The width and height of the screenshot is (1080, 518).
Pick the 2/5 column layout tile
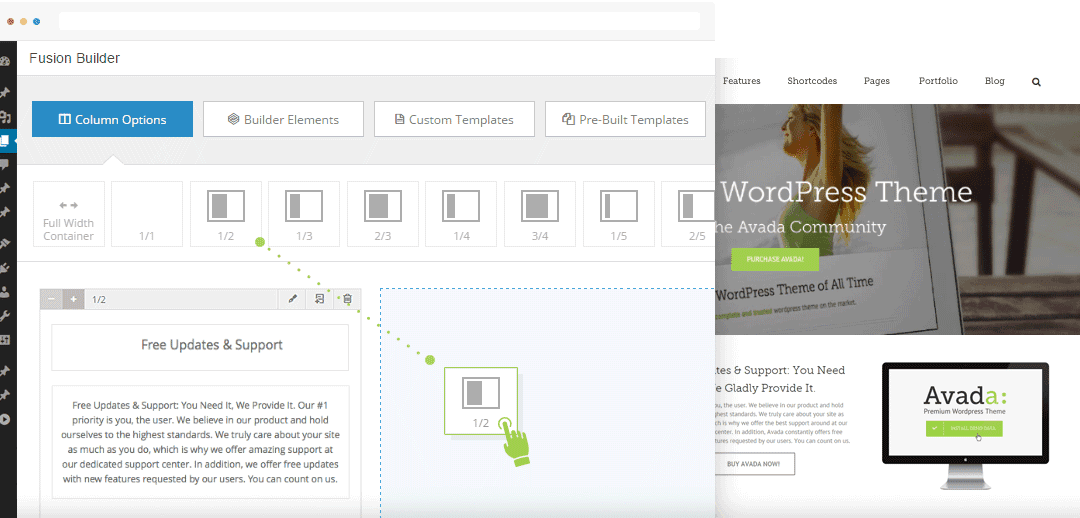(688, 214)
